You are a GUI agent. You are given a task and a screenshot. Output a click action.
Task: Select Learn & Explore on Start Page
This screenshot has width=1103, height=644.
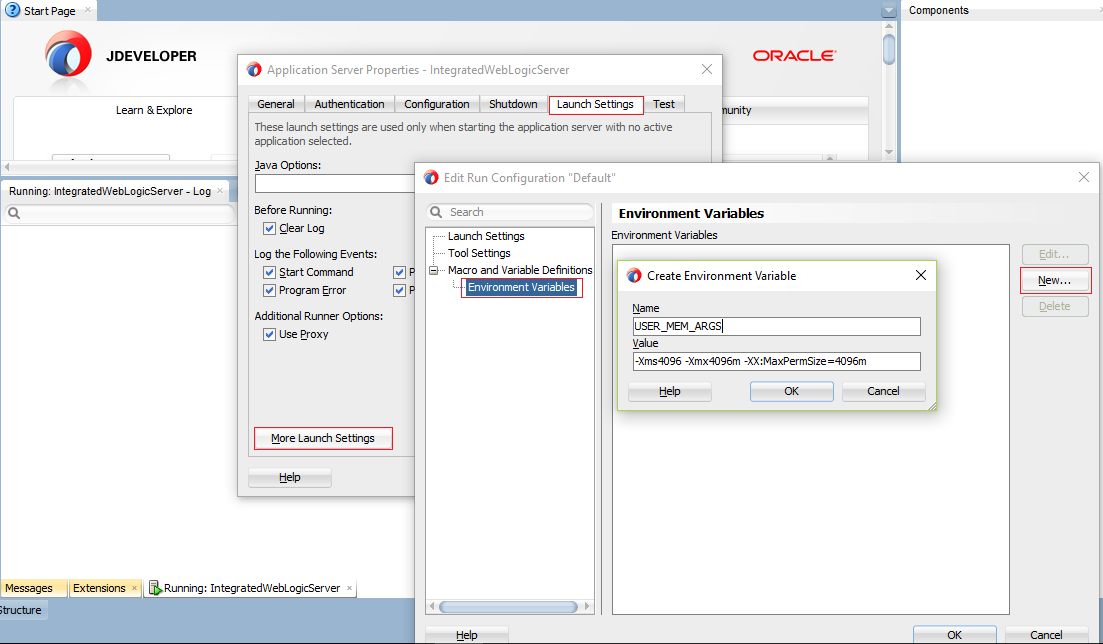pyautogui.click(x=154, y=110)
